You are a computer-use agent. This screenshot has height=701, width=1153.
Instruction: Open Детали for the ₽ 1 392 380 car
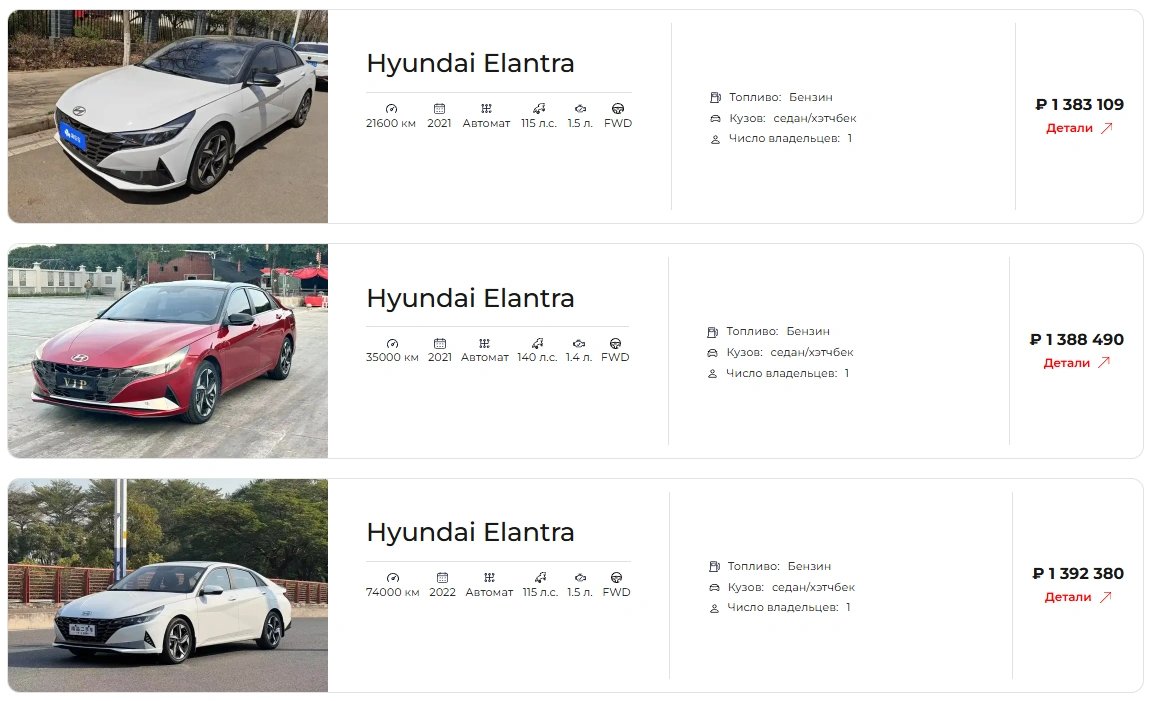click(x=1078, y=597)
